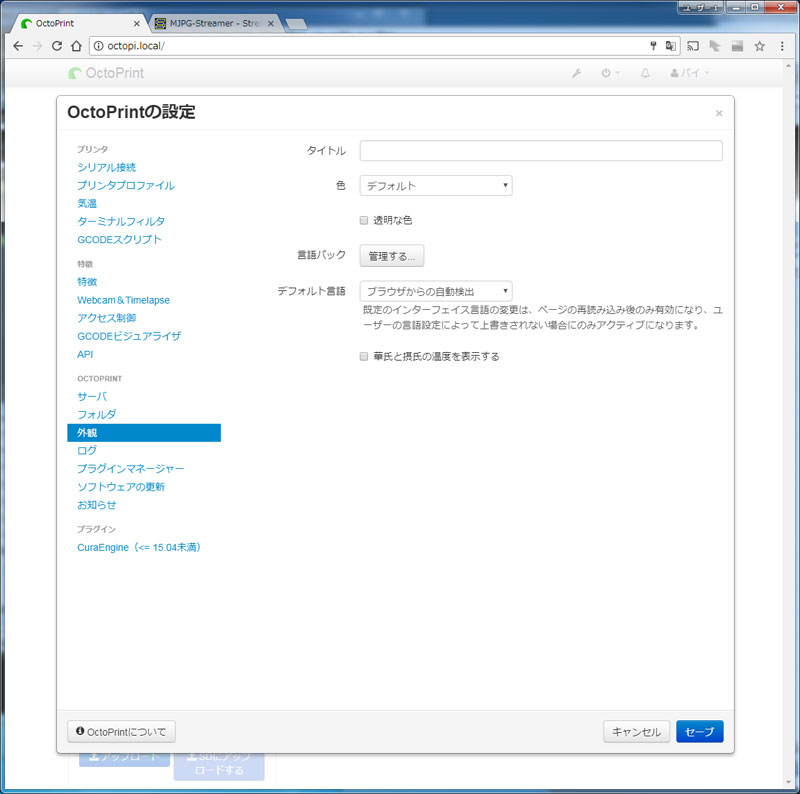This screenshot has height=794, width=800.
Task: Click the blue セーブ button
Action: pyautogui.click(x=699, y=732)
